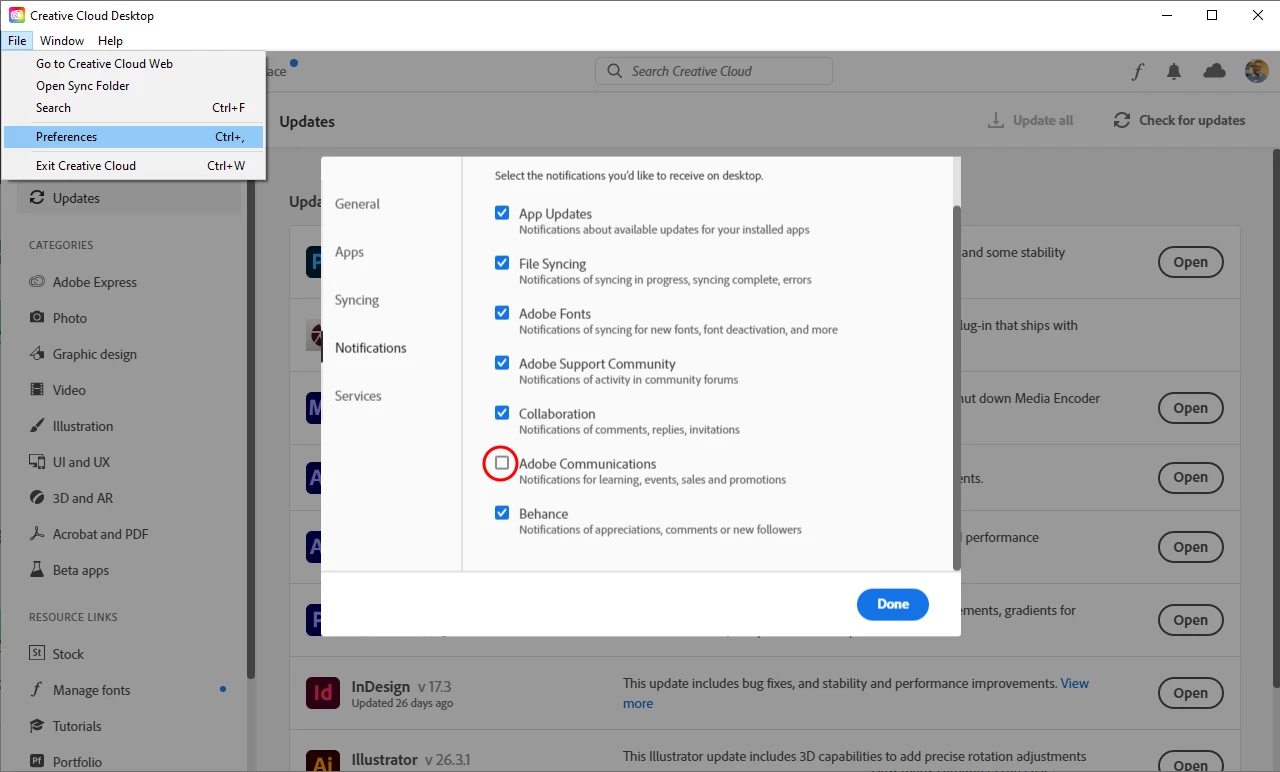Click the Beta apps flask icon
1280x772 pixels.
pyautogui.click(x=37, y=570)
